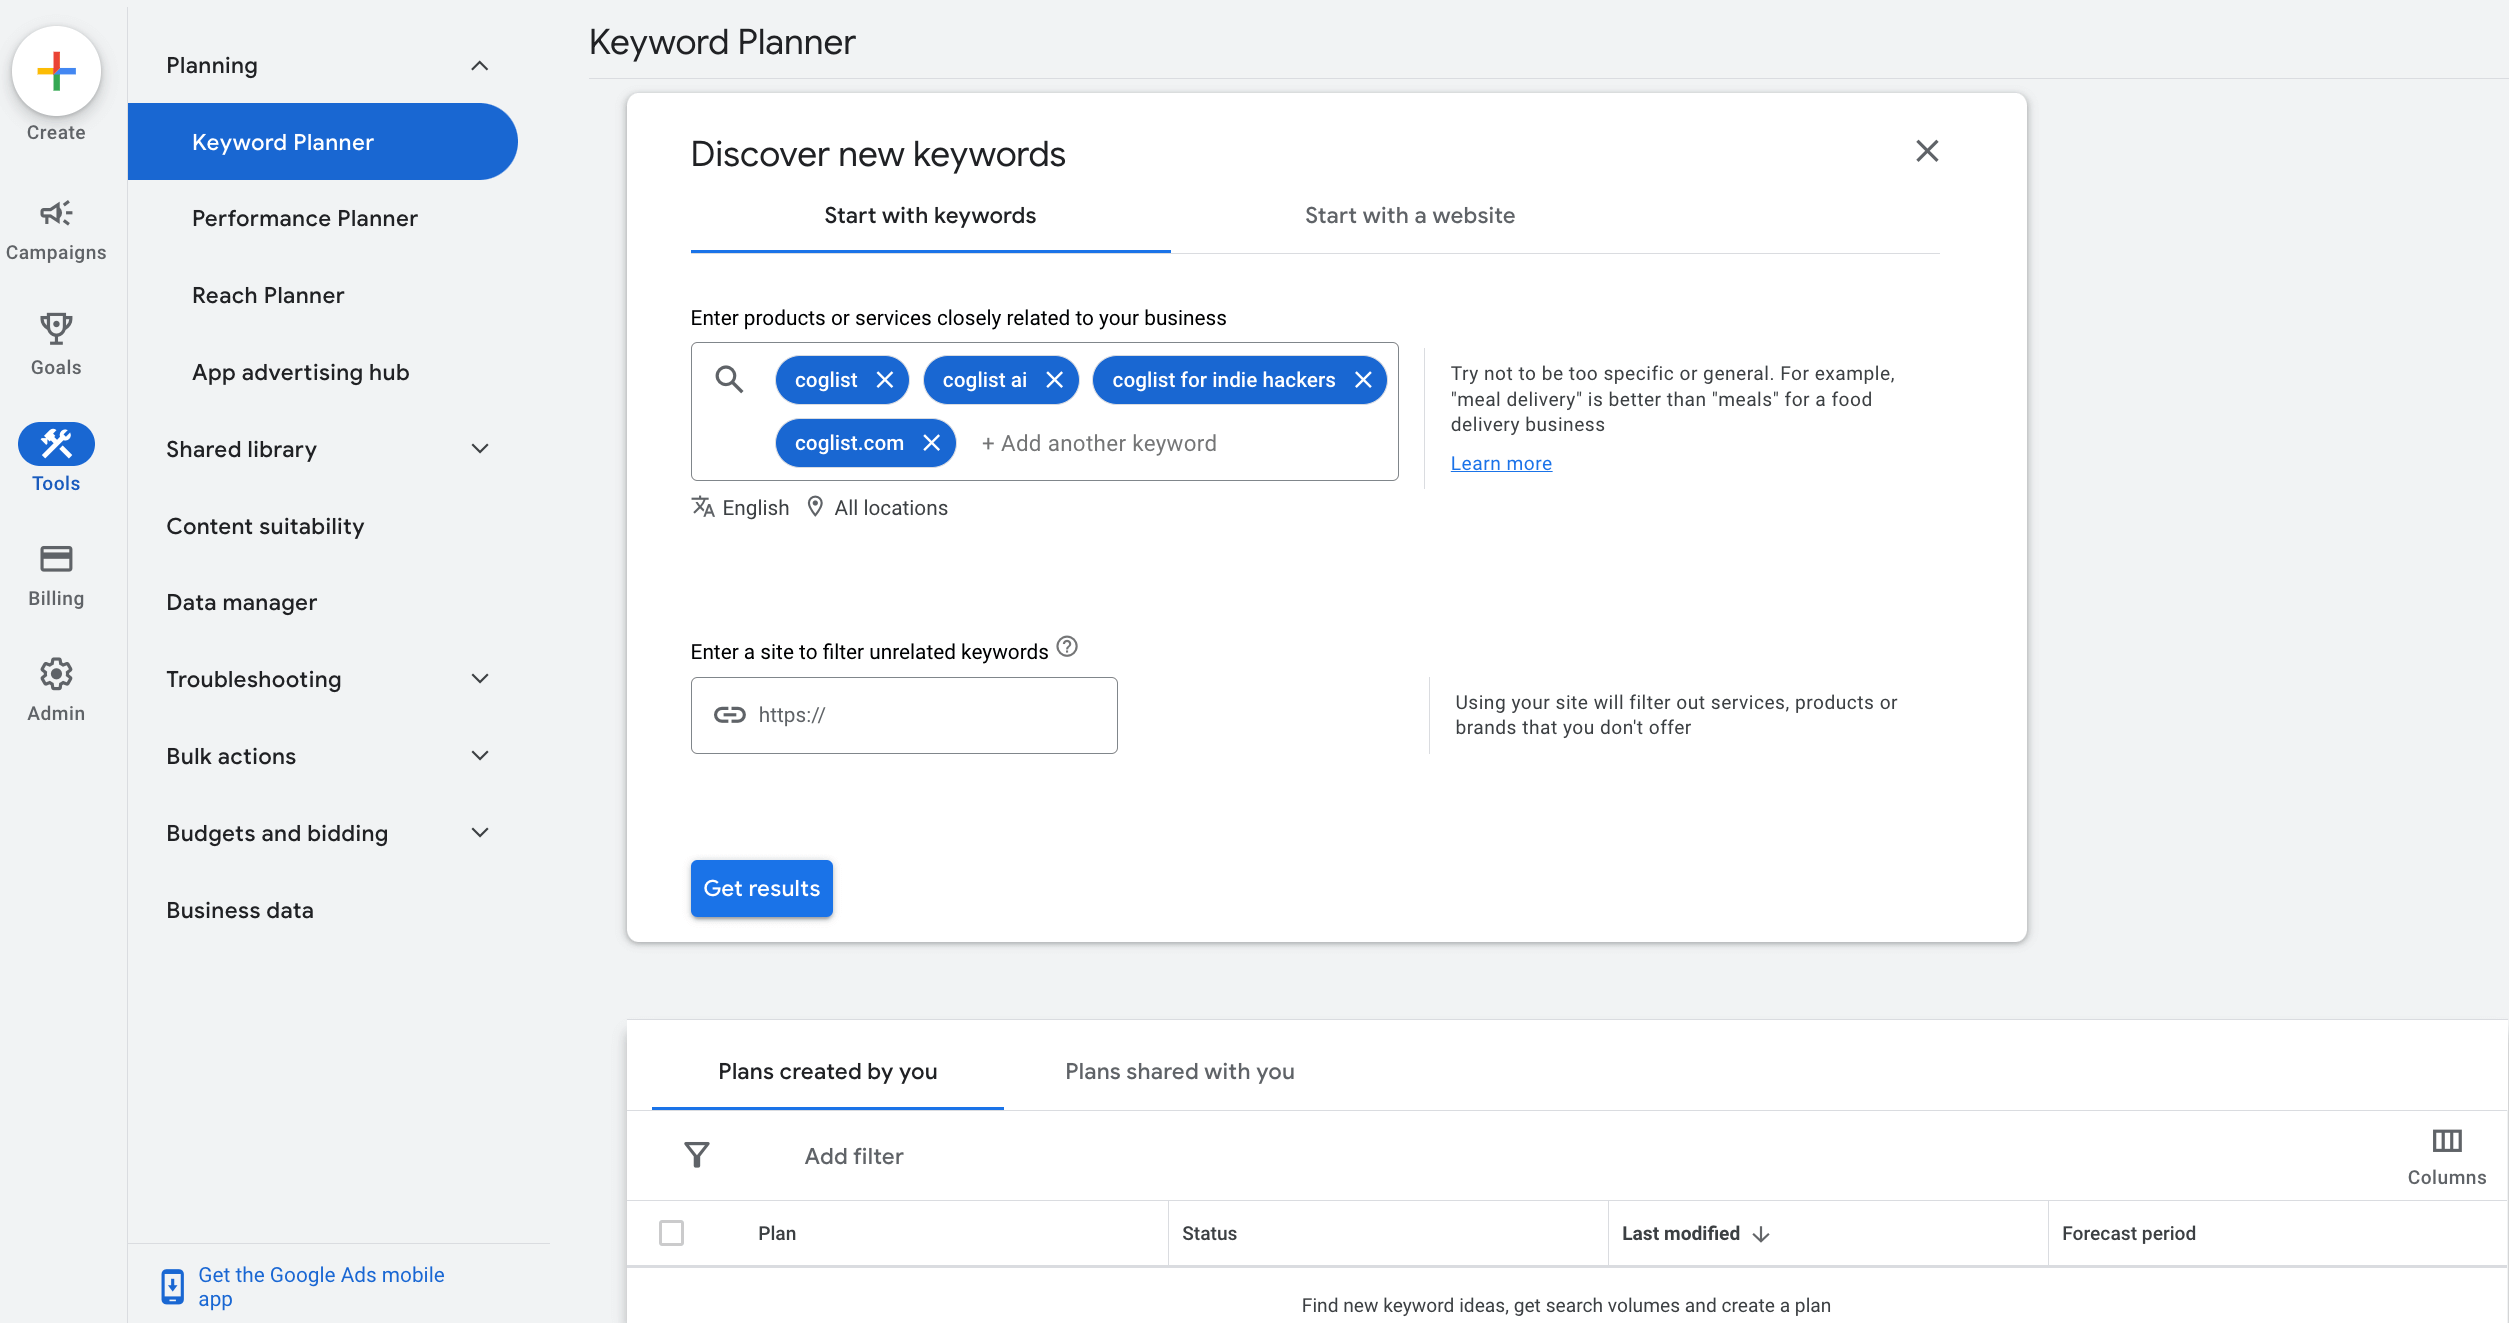Open Plans shared with you tab
Image resolution: width=2509 pixels, height=1323 pixels.
point(1180,1072)
